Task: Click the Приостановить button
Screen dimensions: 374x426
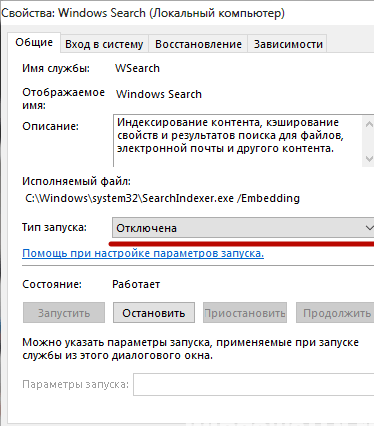Action: pos(245,313)
